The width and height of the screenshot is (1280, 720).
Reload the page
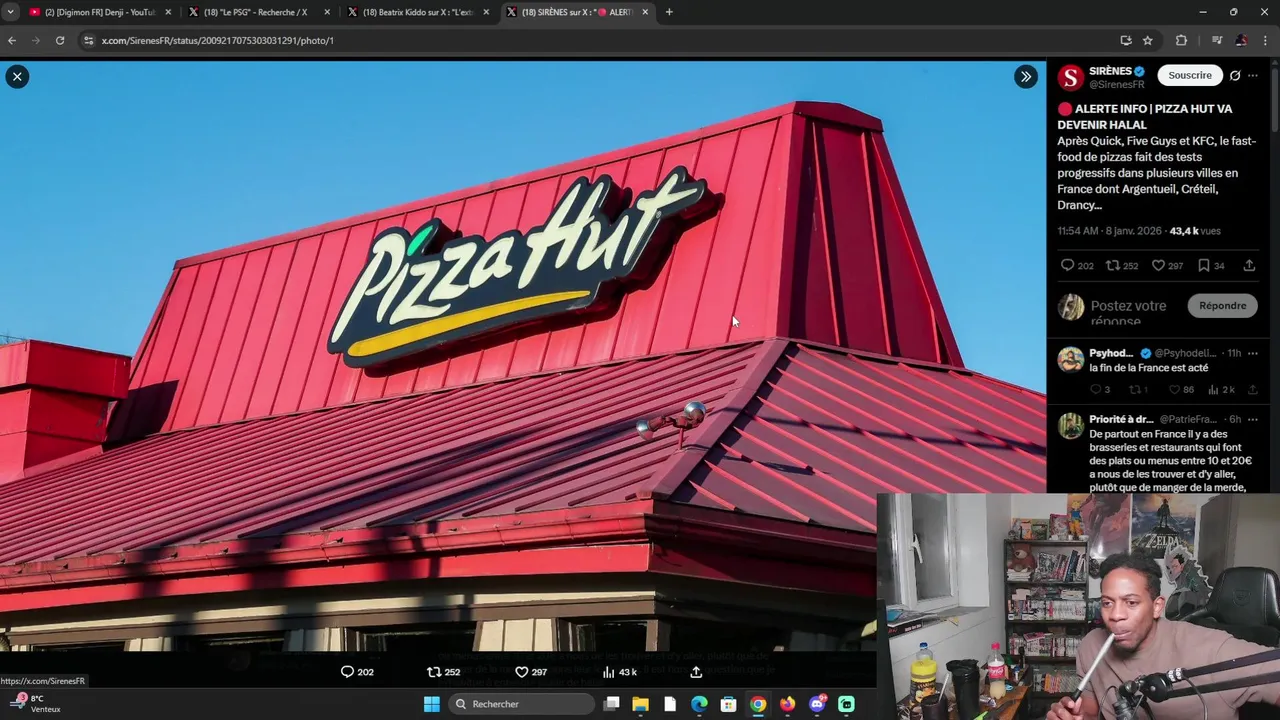point(60,40)
